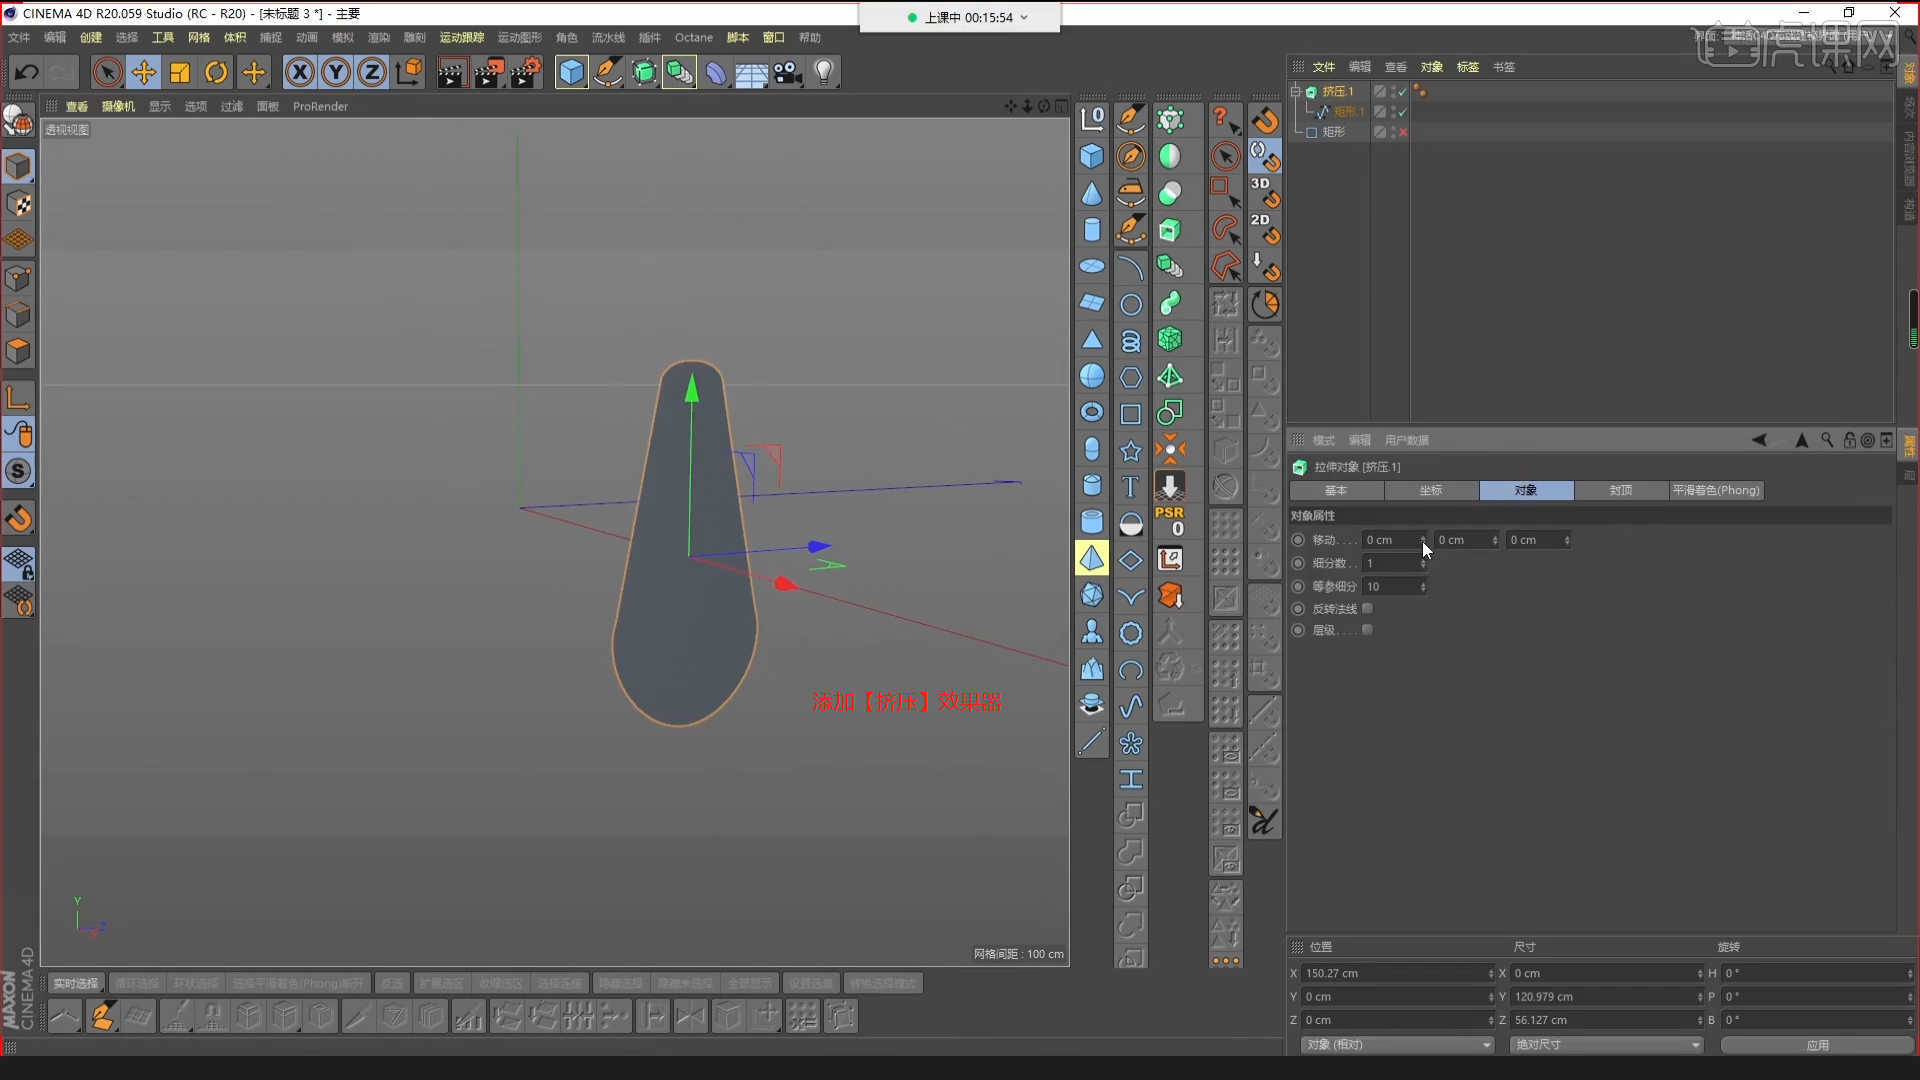Switch to 基本 attribute tab
The height and width of the screenshot is (1080, 1920).
point(1336,490)
